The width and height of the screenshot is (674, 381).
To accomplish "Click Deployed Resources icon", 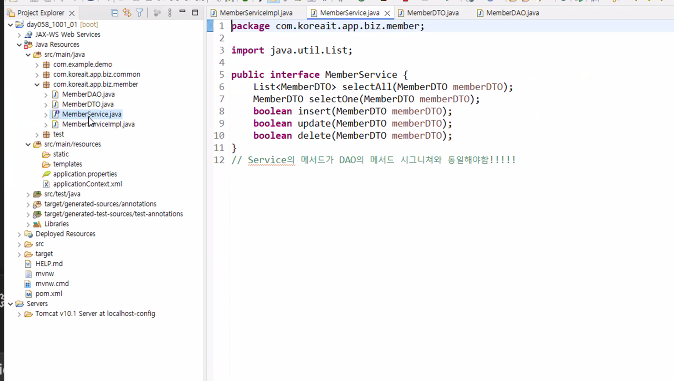I will pyautogui.click(x=28, y=234).
